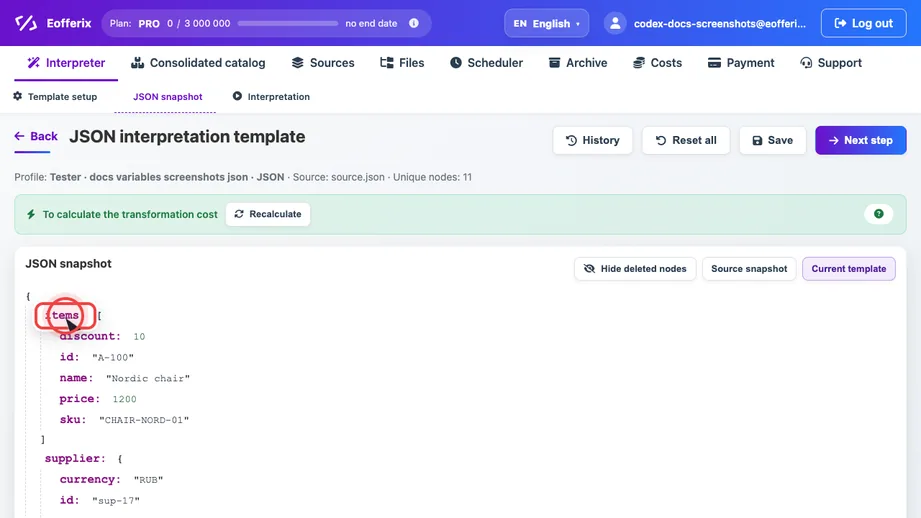Proceed with the Next step button
Image resolution: width=921 pixels, height=518 pixels.
coord(861,140)
